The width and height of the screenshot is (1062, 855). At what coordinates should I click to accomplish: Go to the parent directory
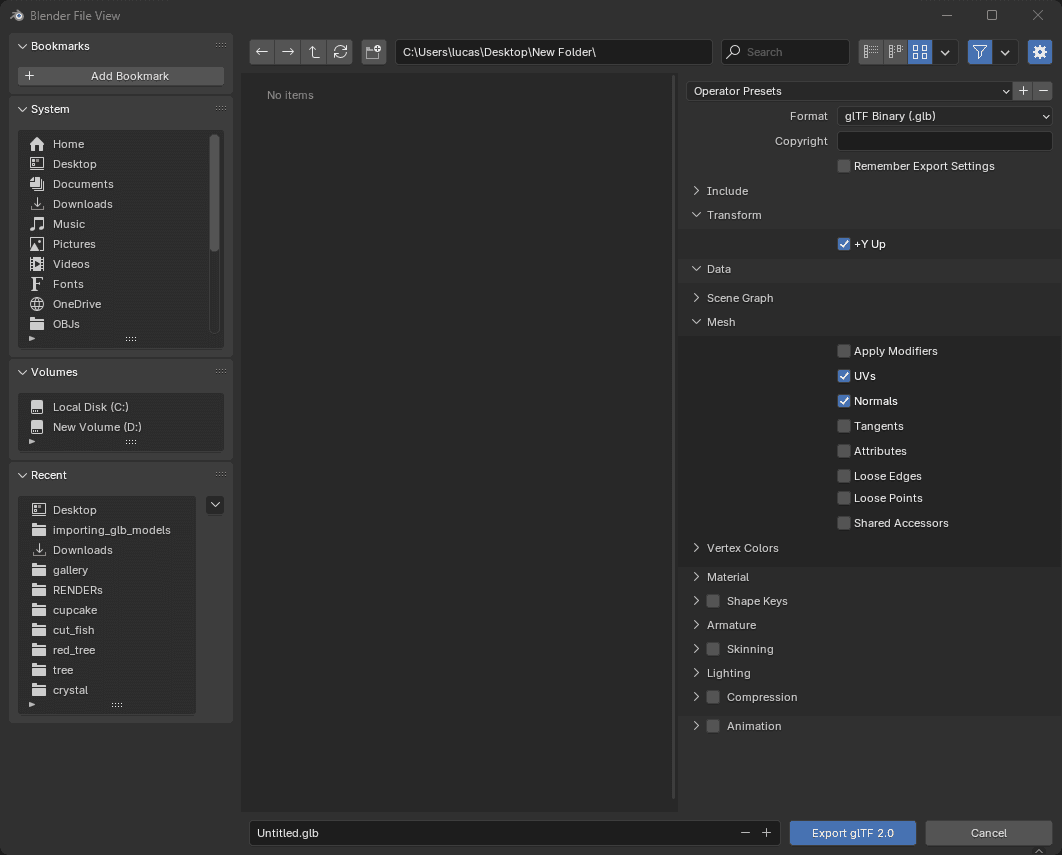click(x=314, y=52)
